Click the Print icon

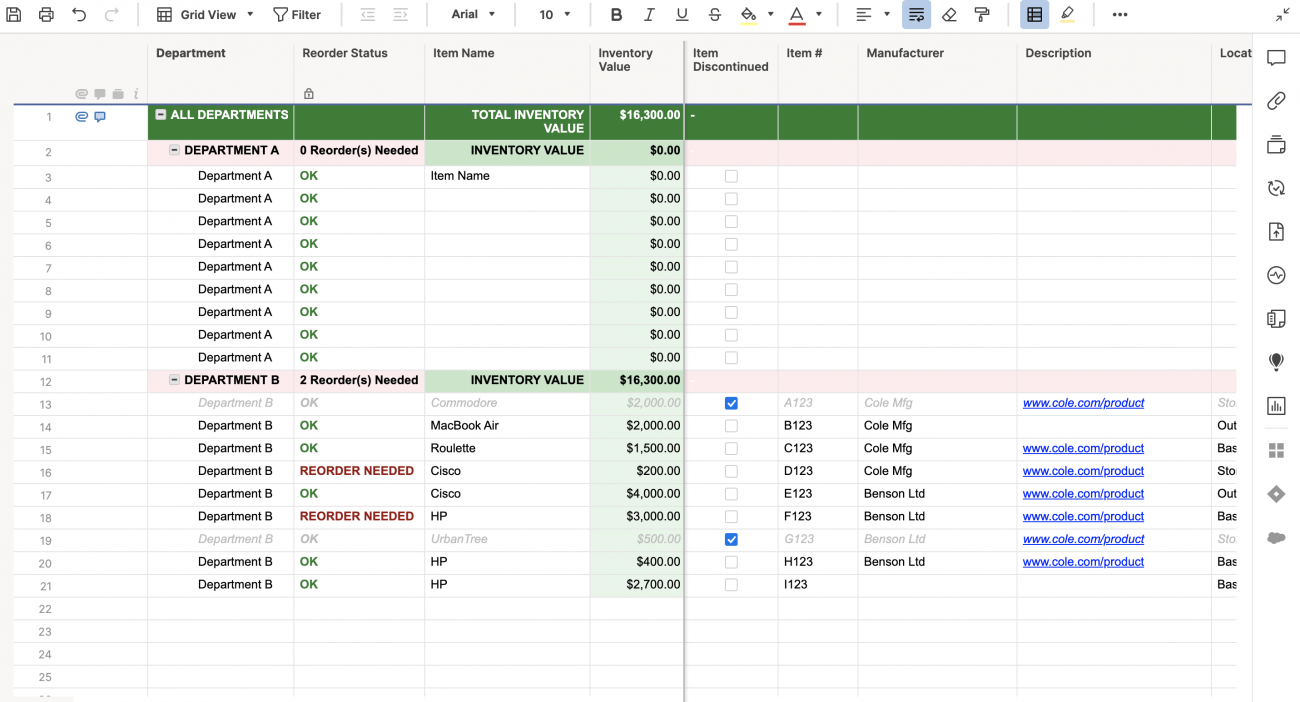pyautogui.click(x=46, y=15)
